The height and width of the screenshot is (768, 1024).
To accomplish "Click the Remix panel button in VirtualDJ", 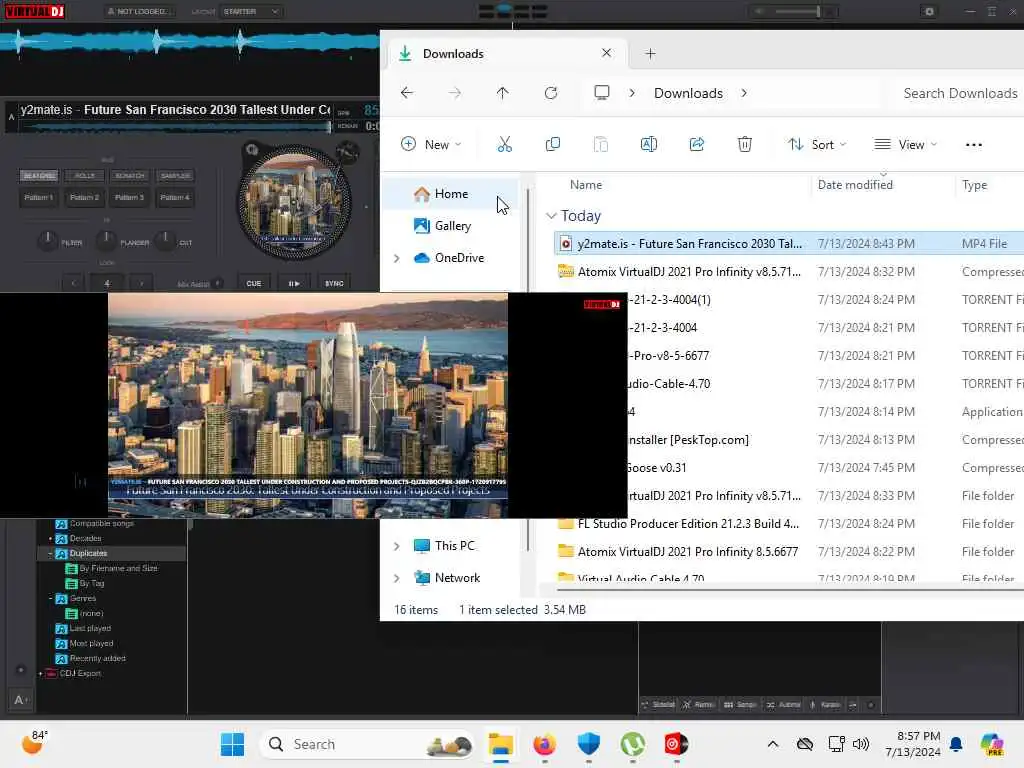I will tap(699, 705).
